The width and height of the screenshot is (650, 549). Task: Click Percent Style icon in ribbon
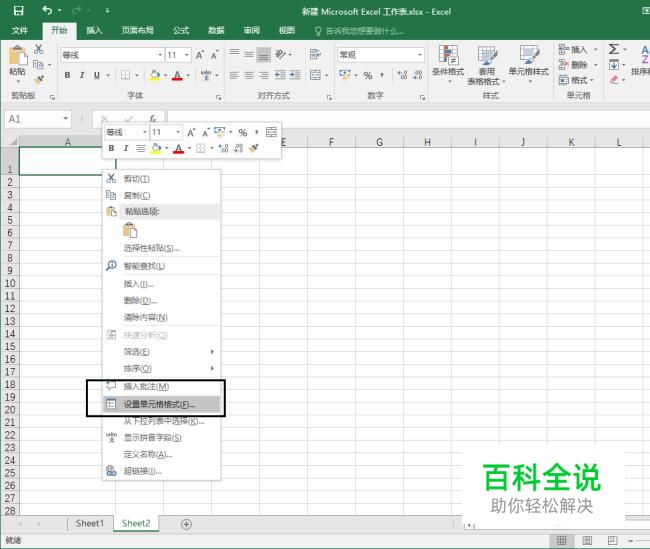point(368,75)
